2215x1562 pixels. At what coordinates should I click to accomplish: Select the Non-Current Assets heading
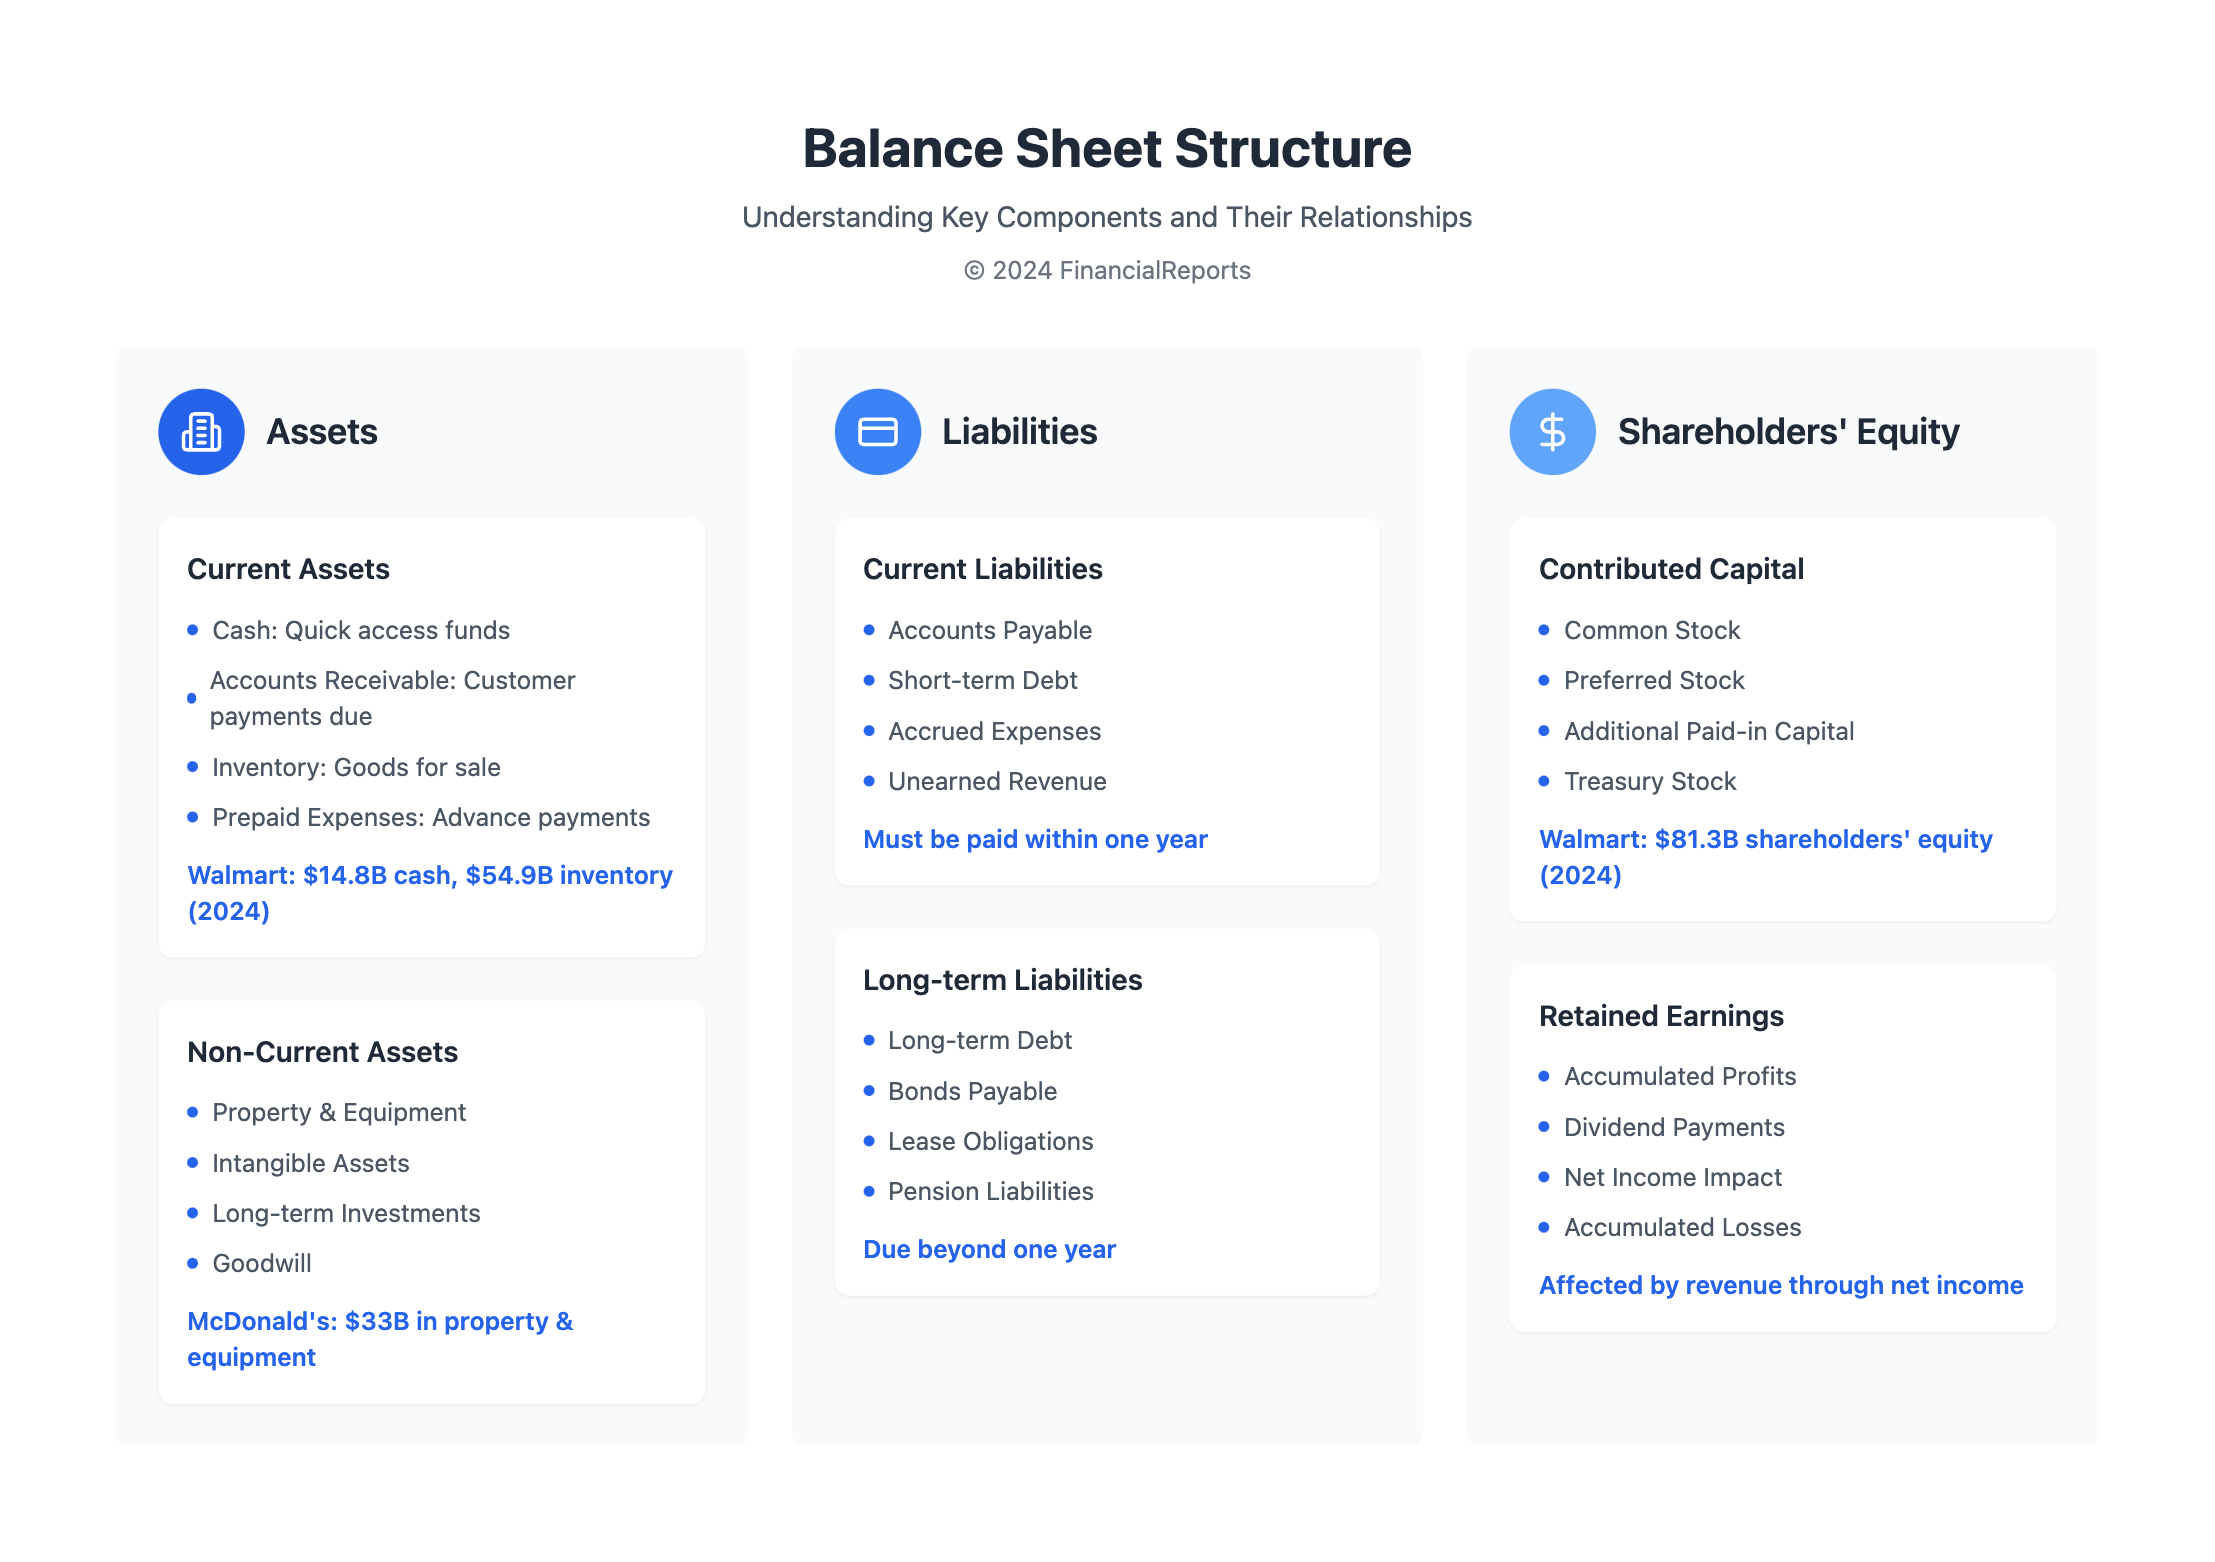[322, 1052]
